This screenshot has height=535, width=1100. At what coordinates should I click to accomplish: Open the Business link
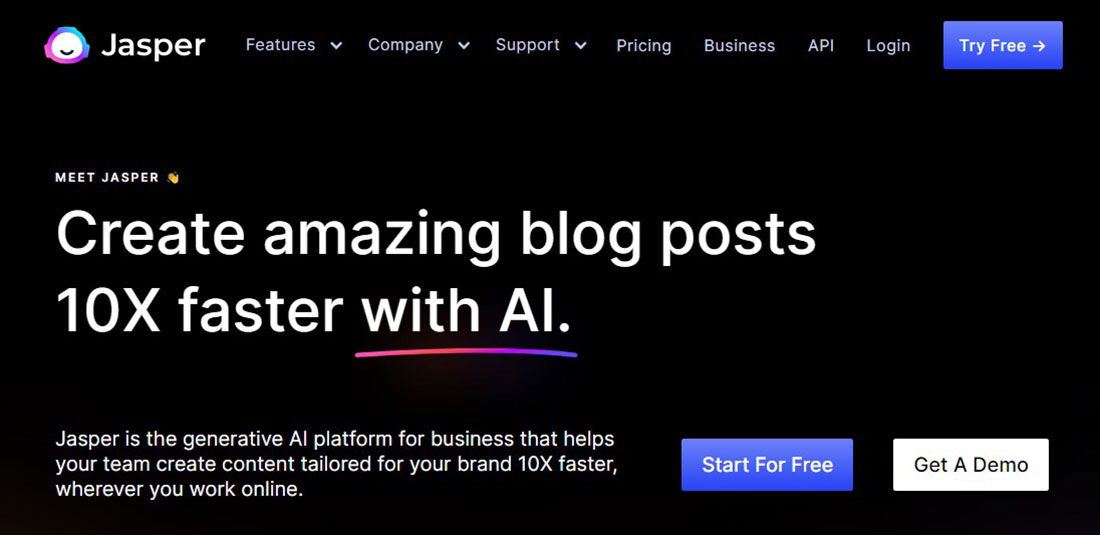tap(739, 46)
